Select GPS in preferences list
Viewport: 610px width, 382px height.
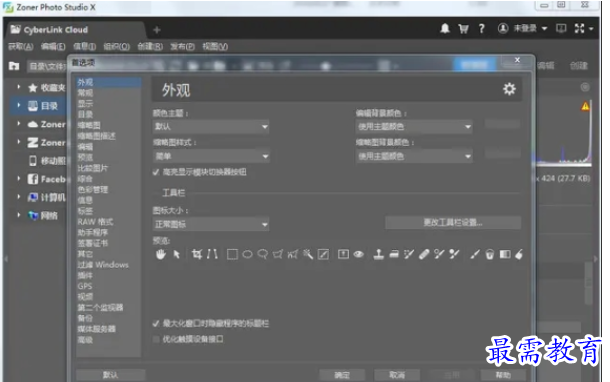tap(85, 286)
